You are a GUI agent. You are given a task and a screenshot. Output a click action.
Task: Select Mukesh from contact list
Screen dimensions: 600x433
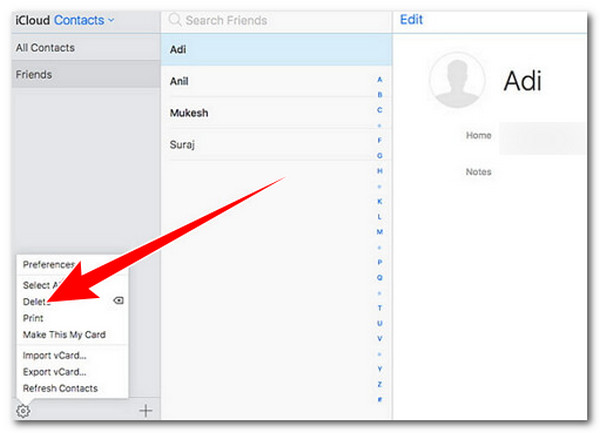click(188, 113)
